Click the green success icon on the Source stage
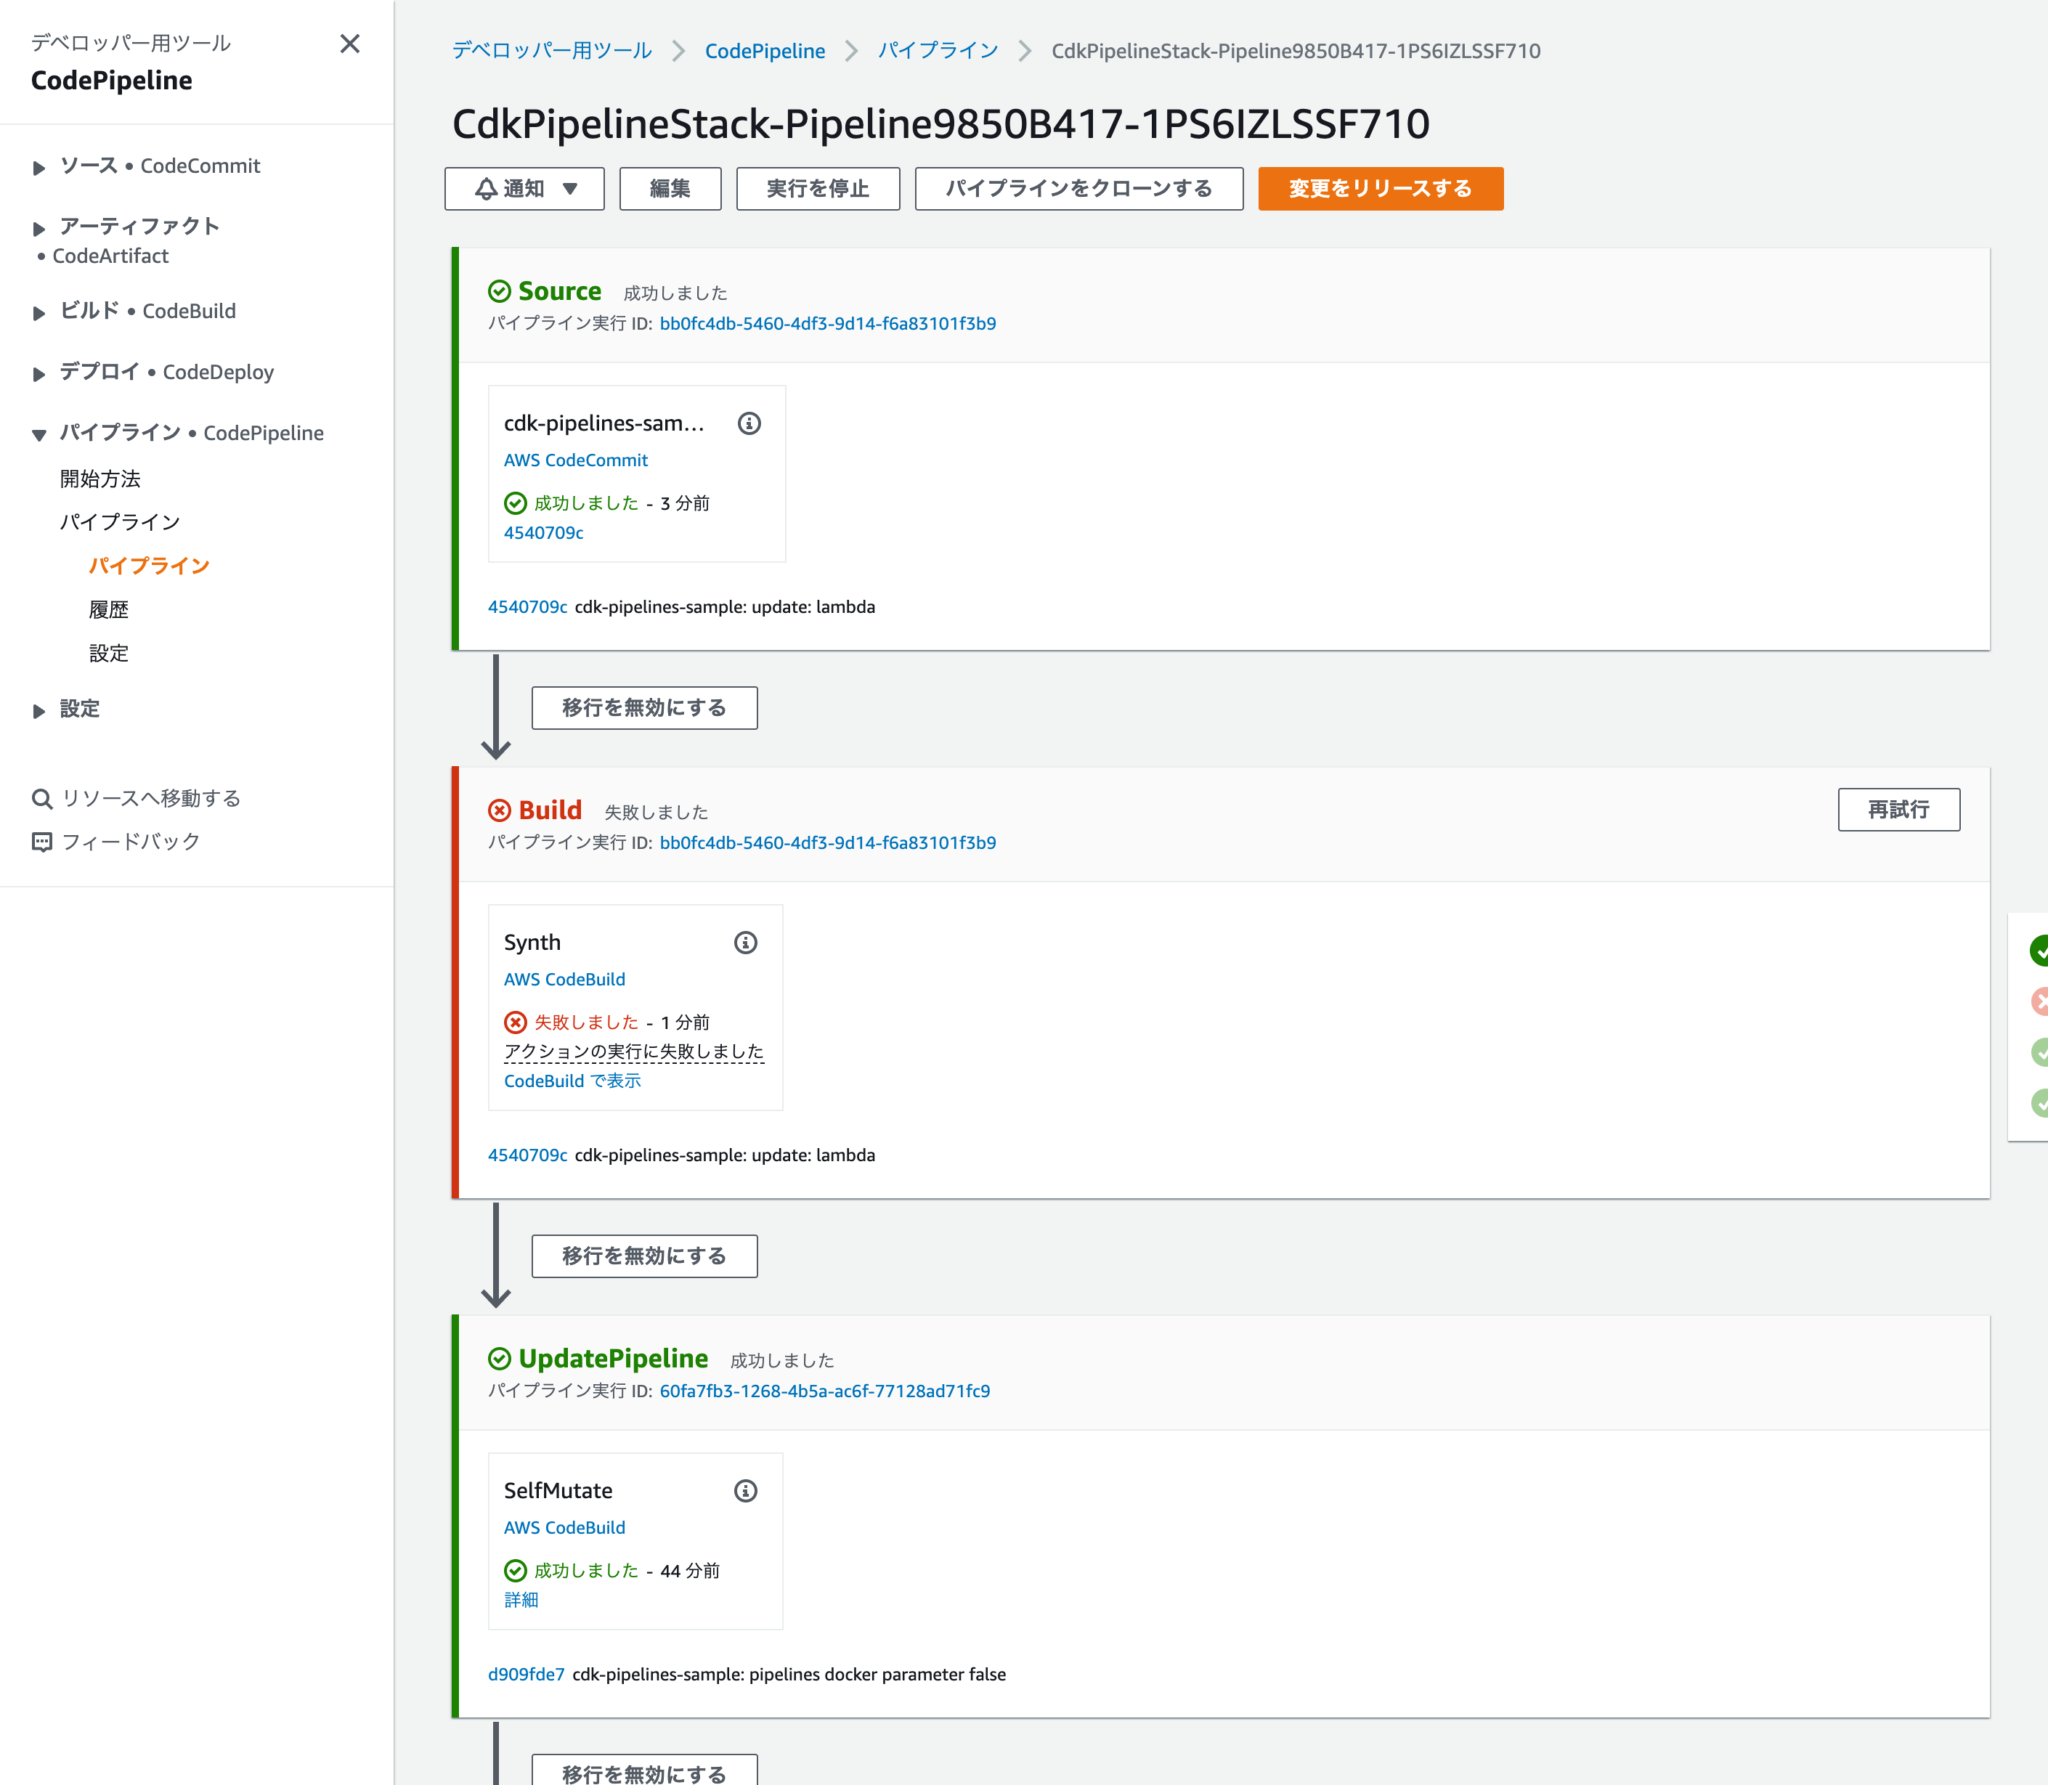The image size is (2048, 1785). pyautogui.click(x=499, y=291)
